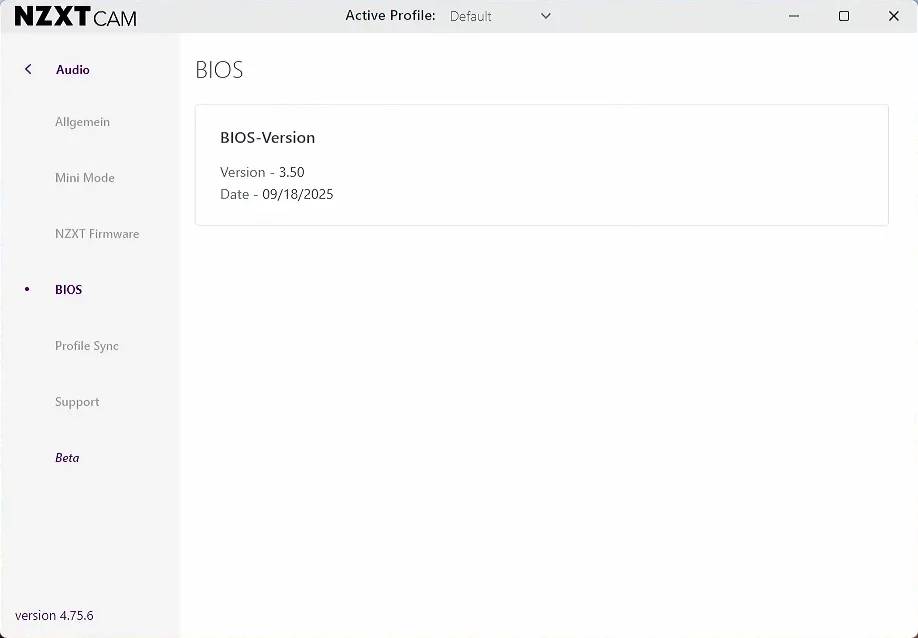This screenshot has width=918, height=638.
Task: Maximize the NZXT CAM window
Action: click(x=843, y=16)
